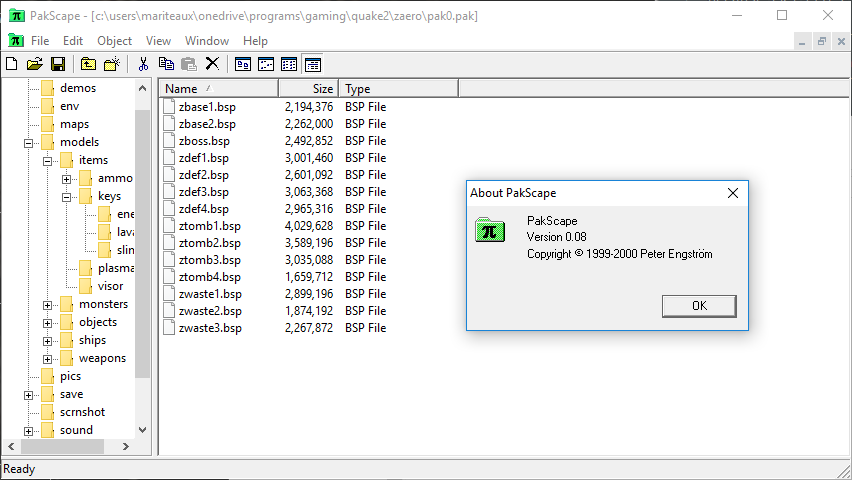Click the tree vertical scrollbar down arrow
The image size is (852, 480).
142,429
